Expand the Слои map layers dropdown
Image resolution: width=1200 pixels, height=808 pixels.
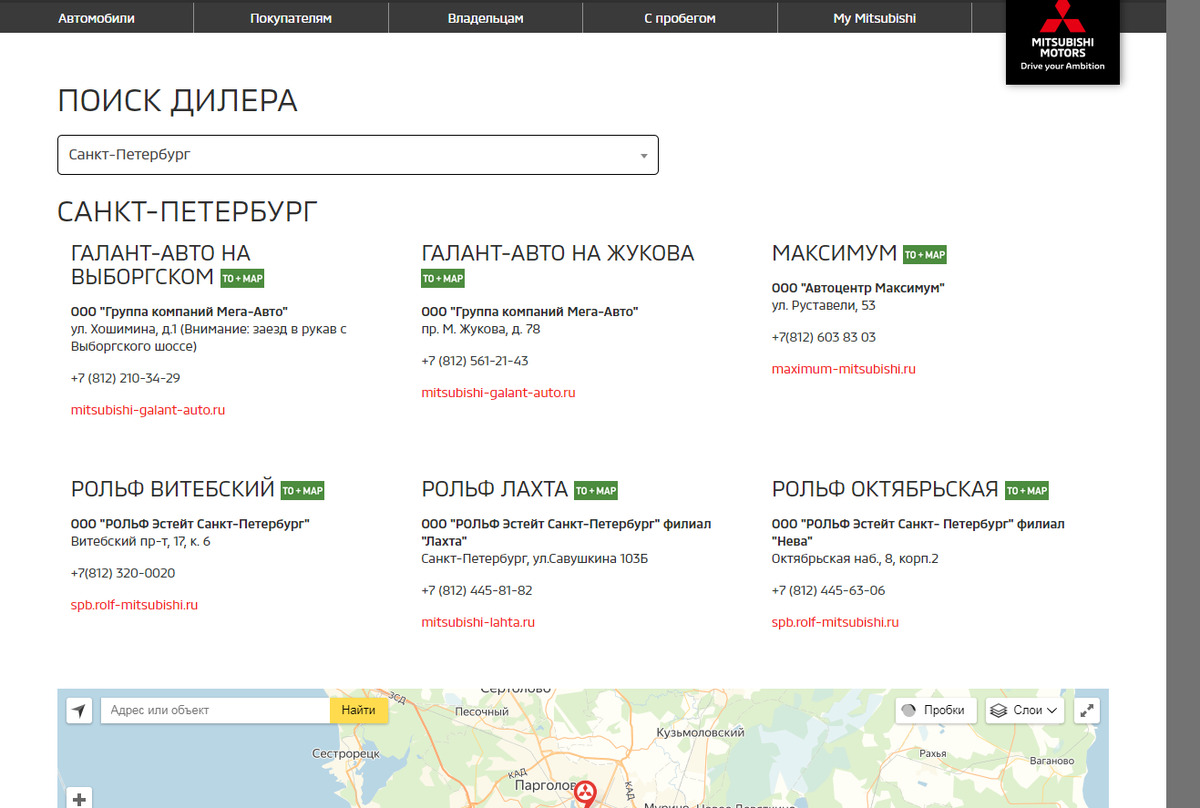1025,710
